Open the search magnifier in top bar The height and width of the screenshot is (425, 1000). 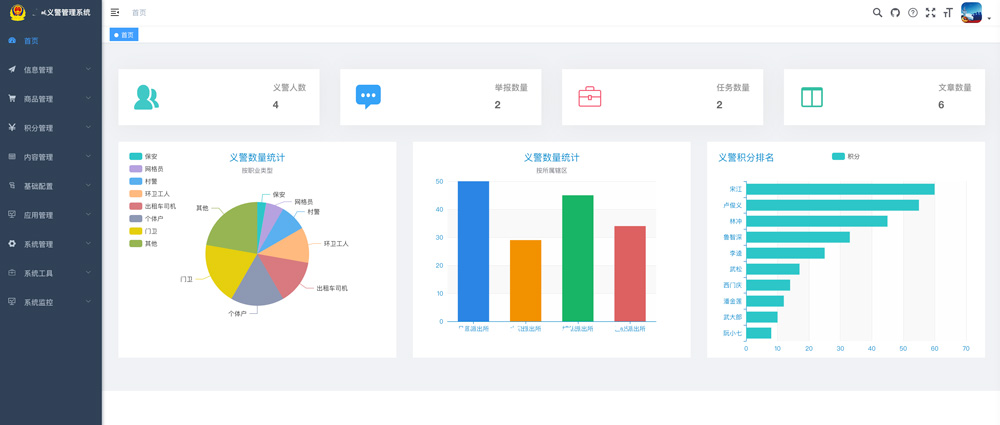tap(877, 13)
